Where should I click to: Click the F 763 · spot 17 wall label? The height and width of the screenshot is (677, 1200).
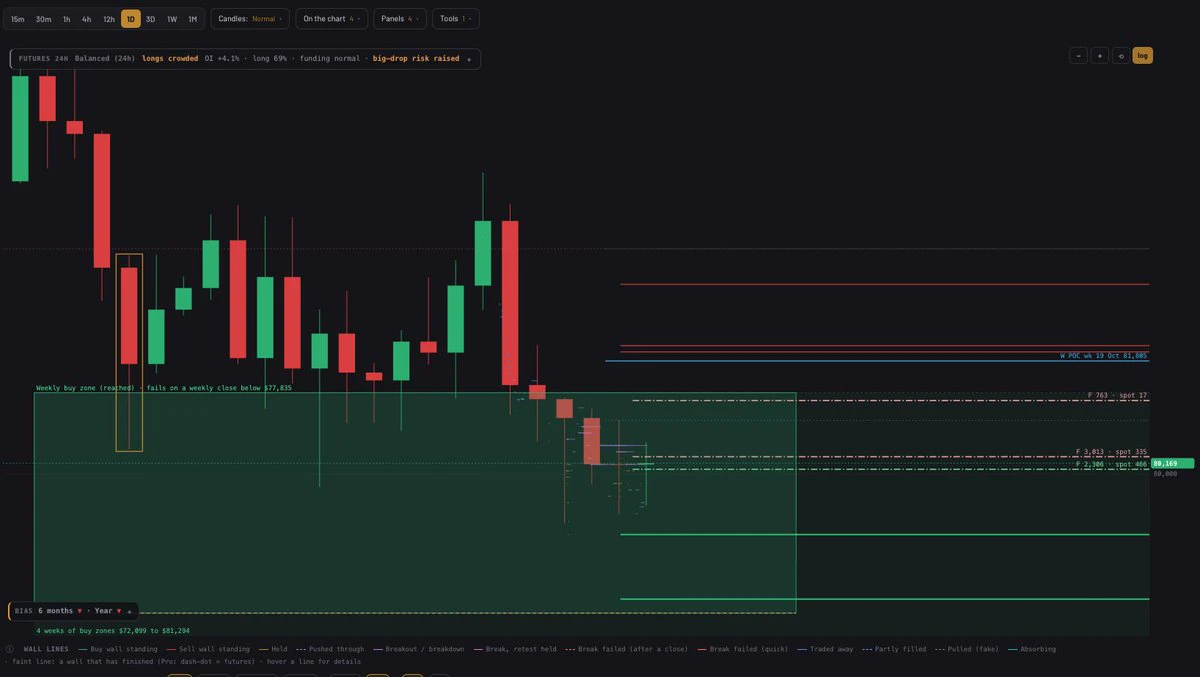pos(1118,396)
